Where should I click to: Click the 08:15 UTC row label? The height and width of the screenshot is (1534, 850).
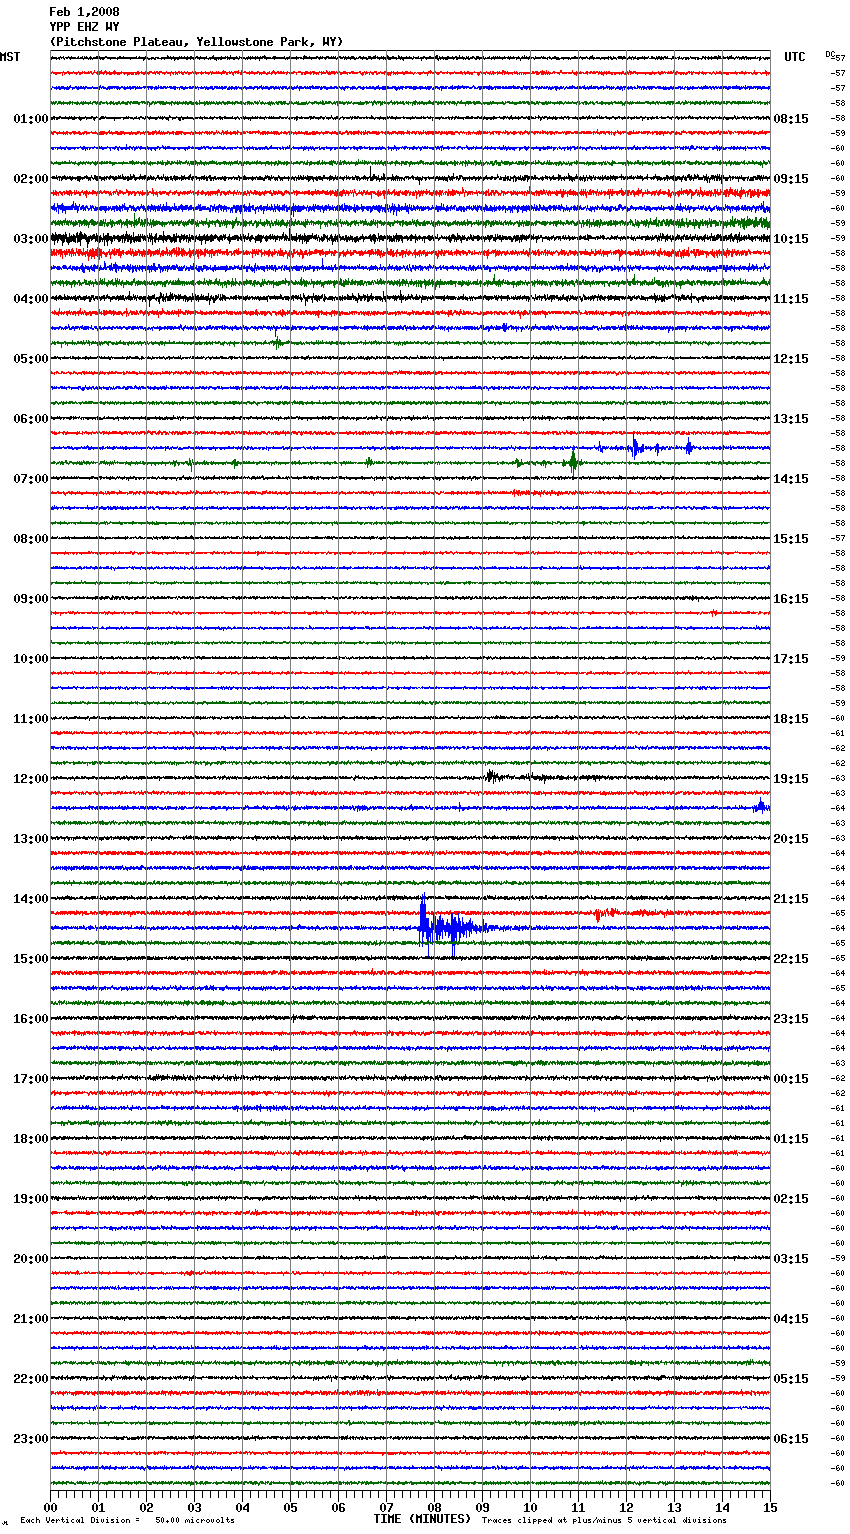coord(791,119)
